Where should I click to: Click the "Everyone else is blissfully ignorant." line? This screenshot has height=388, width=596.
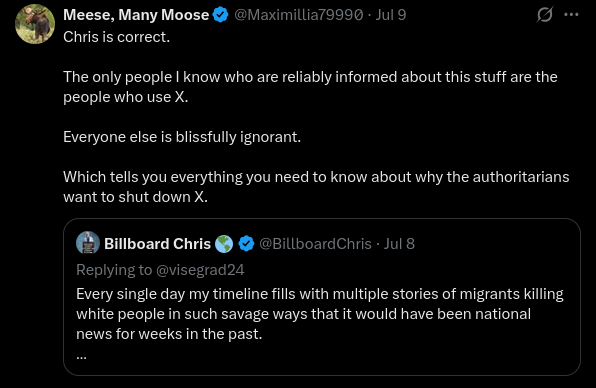pos(182,137)
